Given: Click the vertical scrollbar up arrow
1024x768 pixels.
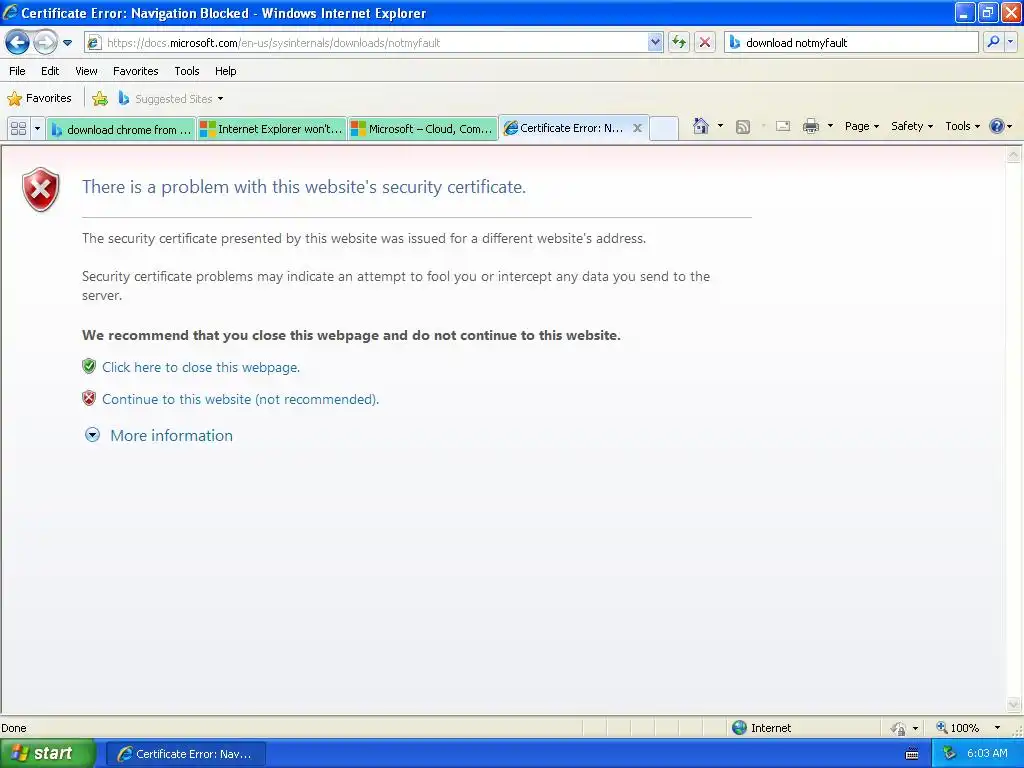Looking at the screenshot, I should 1014,155.
